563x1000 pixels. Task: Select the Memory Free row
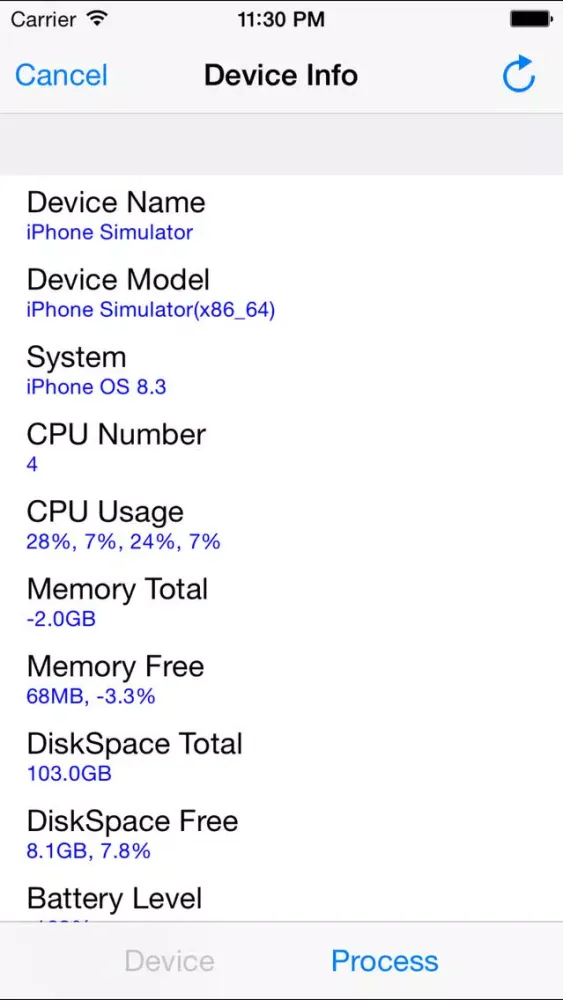281,679
